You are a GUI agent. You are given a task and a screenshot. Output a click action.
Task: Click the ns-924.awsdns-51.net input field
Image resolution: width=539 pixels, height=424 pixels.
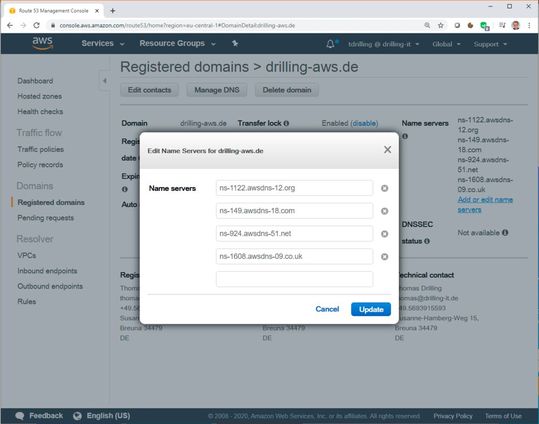[x=294, y=233]
